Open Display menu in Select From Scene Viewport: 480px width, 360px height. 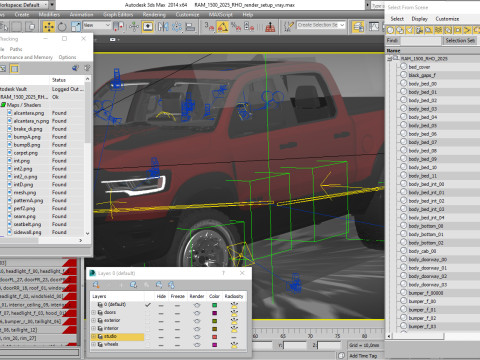[419, 19]
